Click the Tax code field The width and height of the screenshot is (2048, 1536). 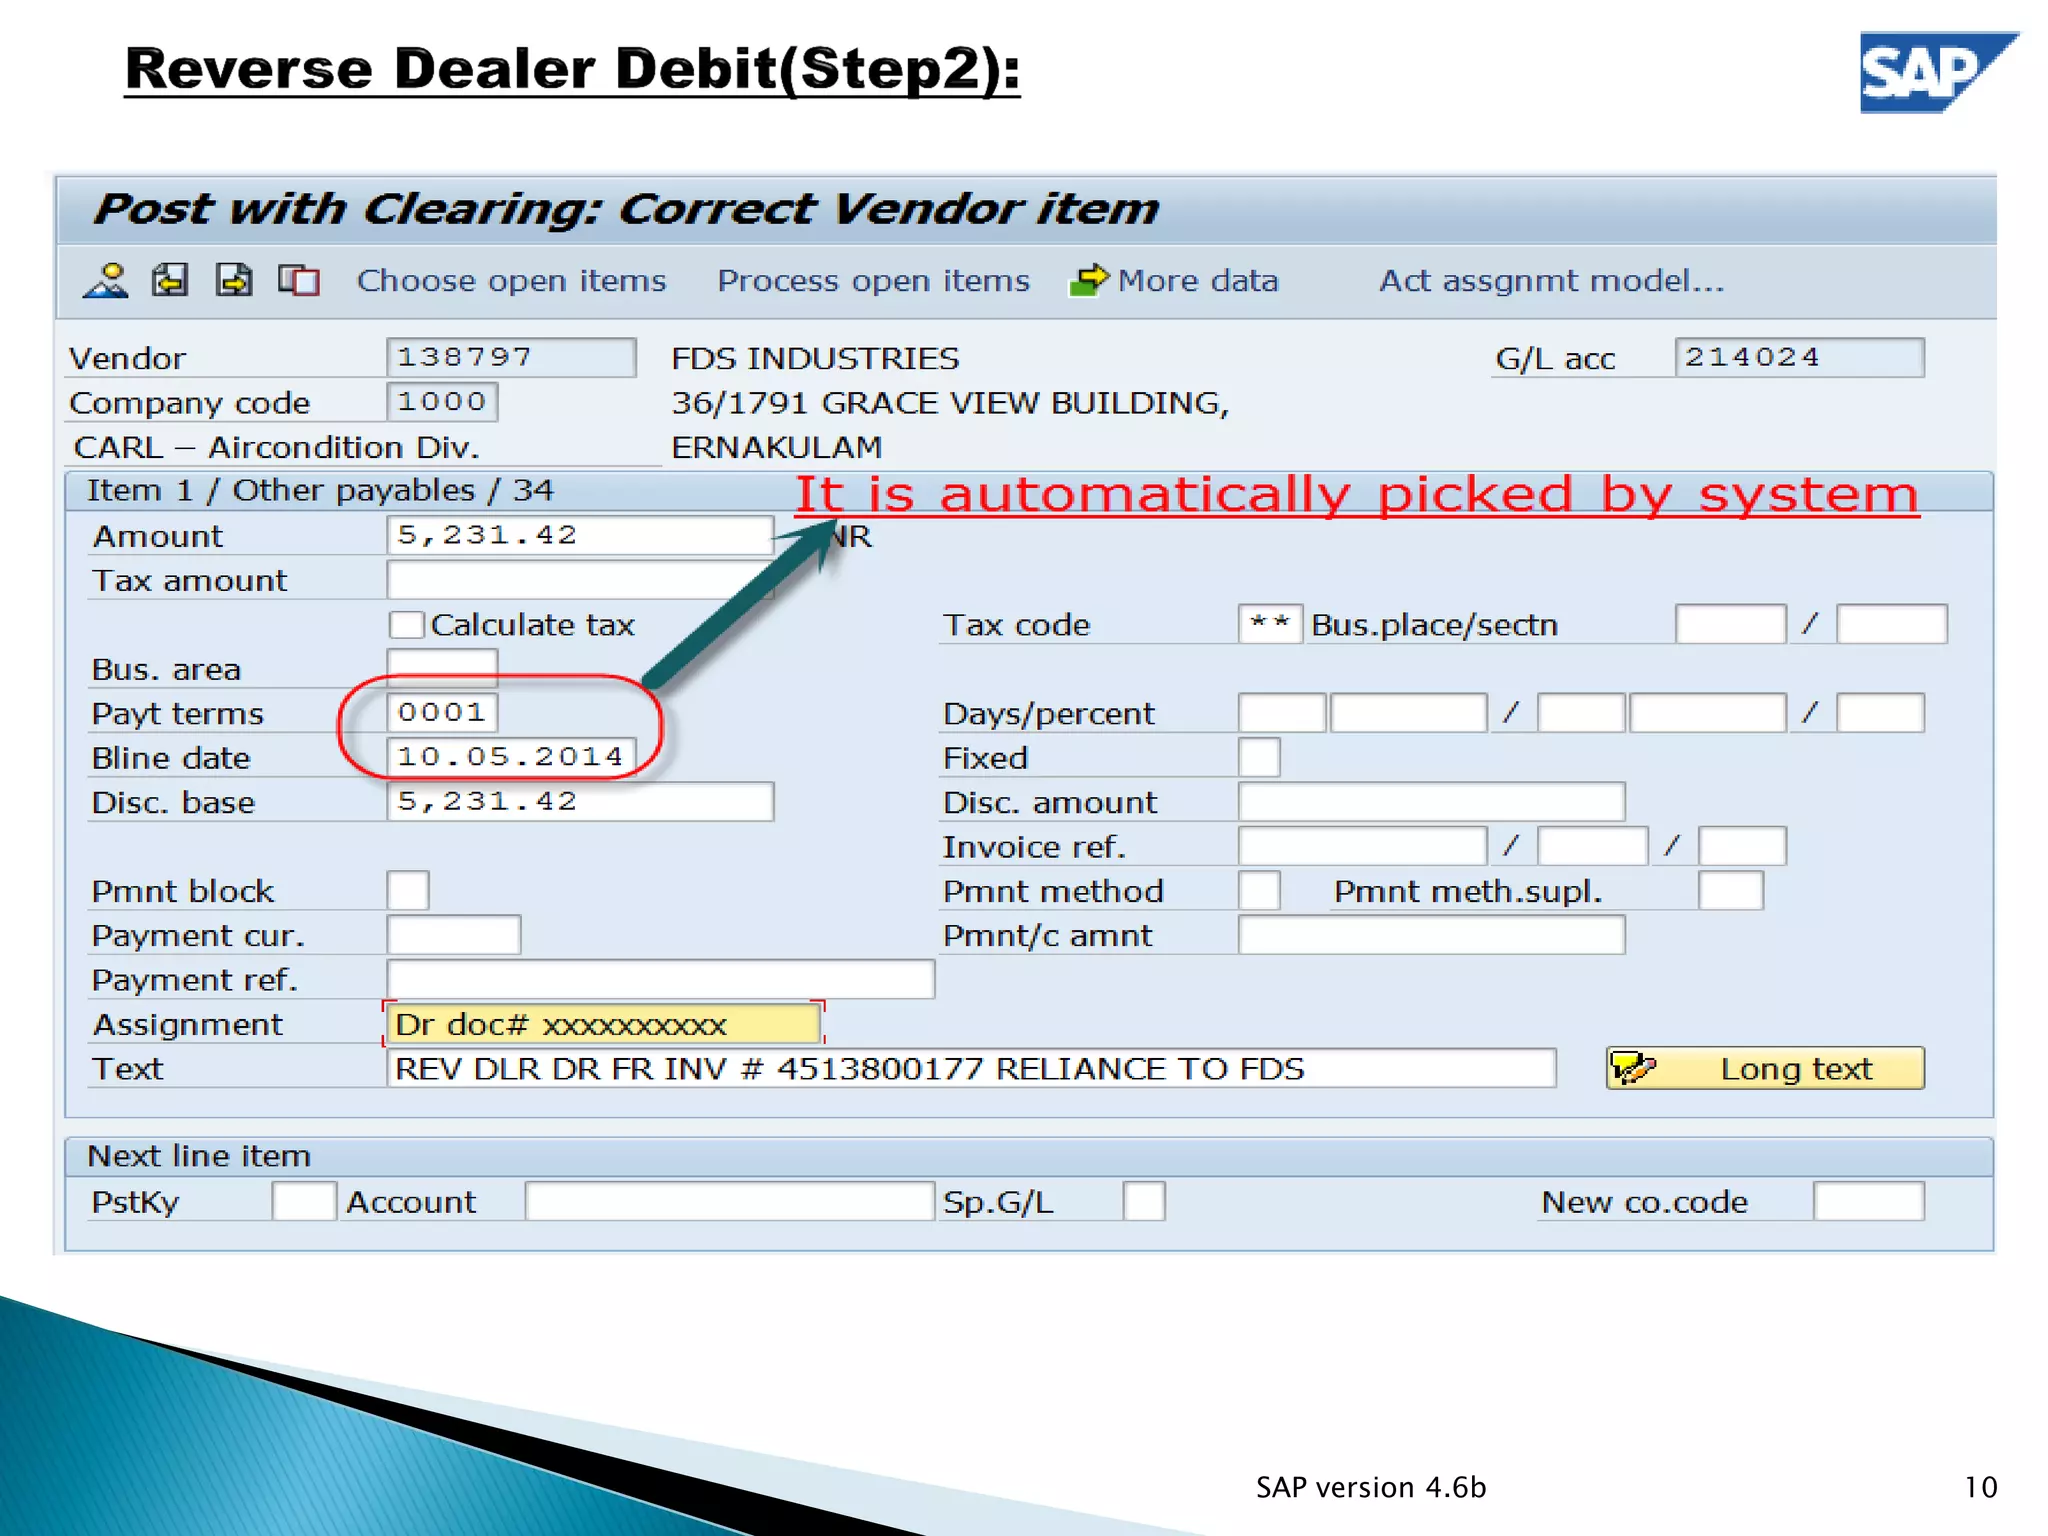1270,624
